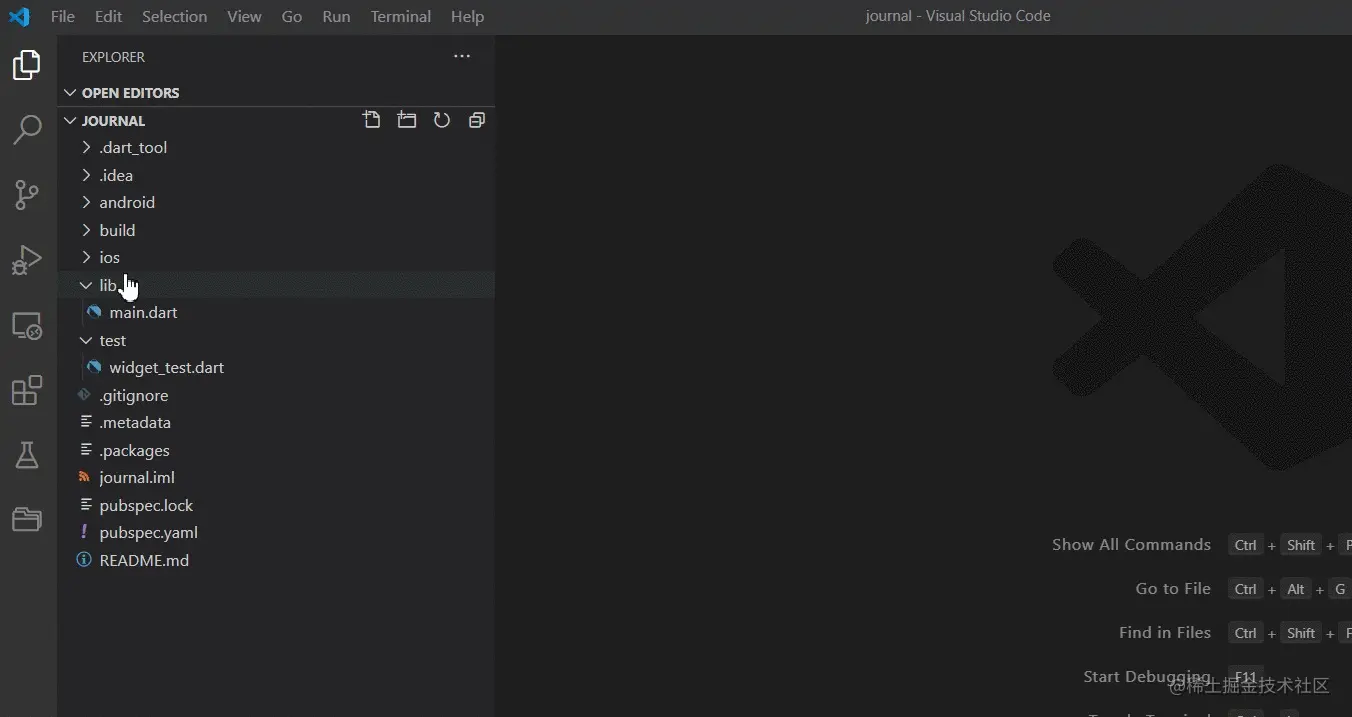The width and height of the screenshot is (1352, 717).
Task: Create a new folder in JOURNAL
Action: (x=407, y=120)
